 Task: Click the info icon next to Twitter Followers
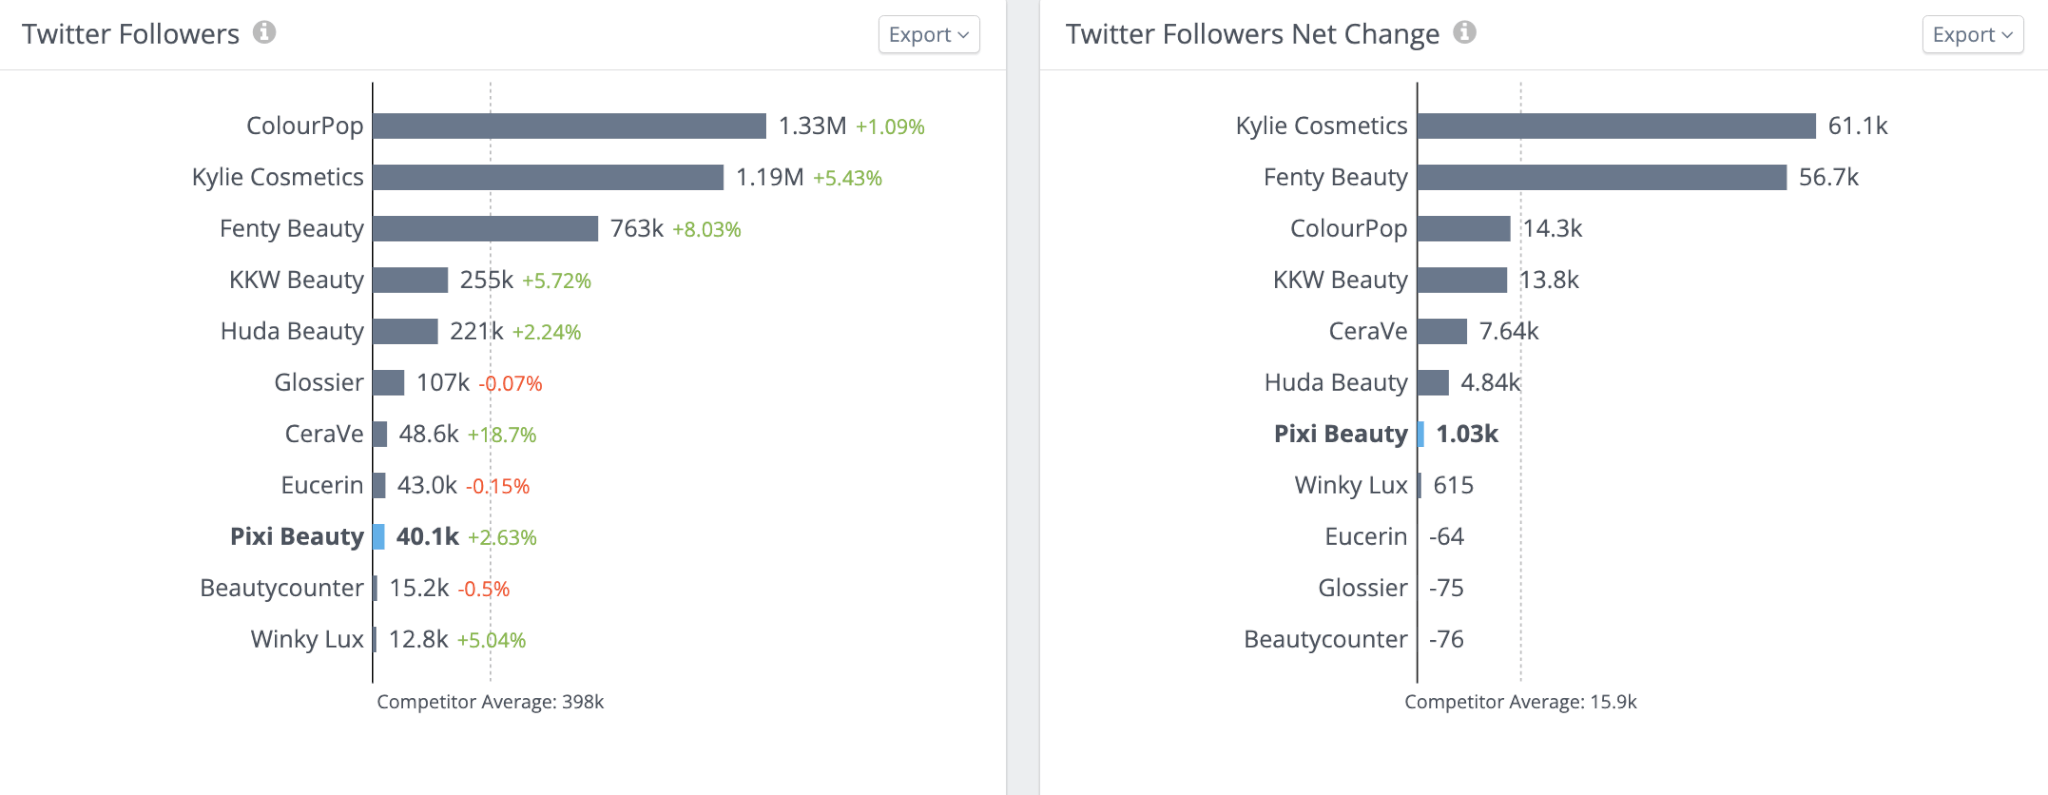tap(265, 33)
